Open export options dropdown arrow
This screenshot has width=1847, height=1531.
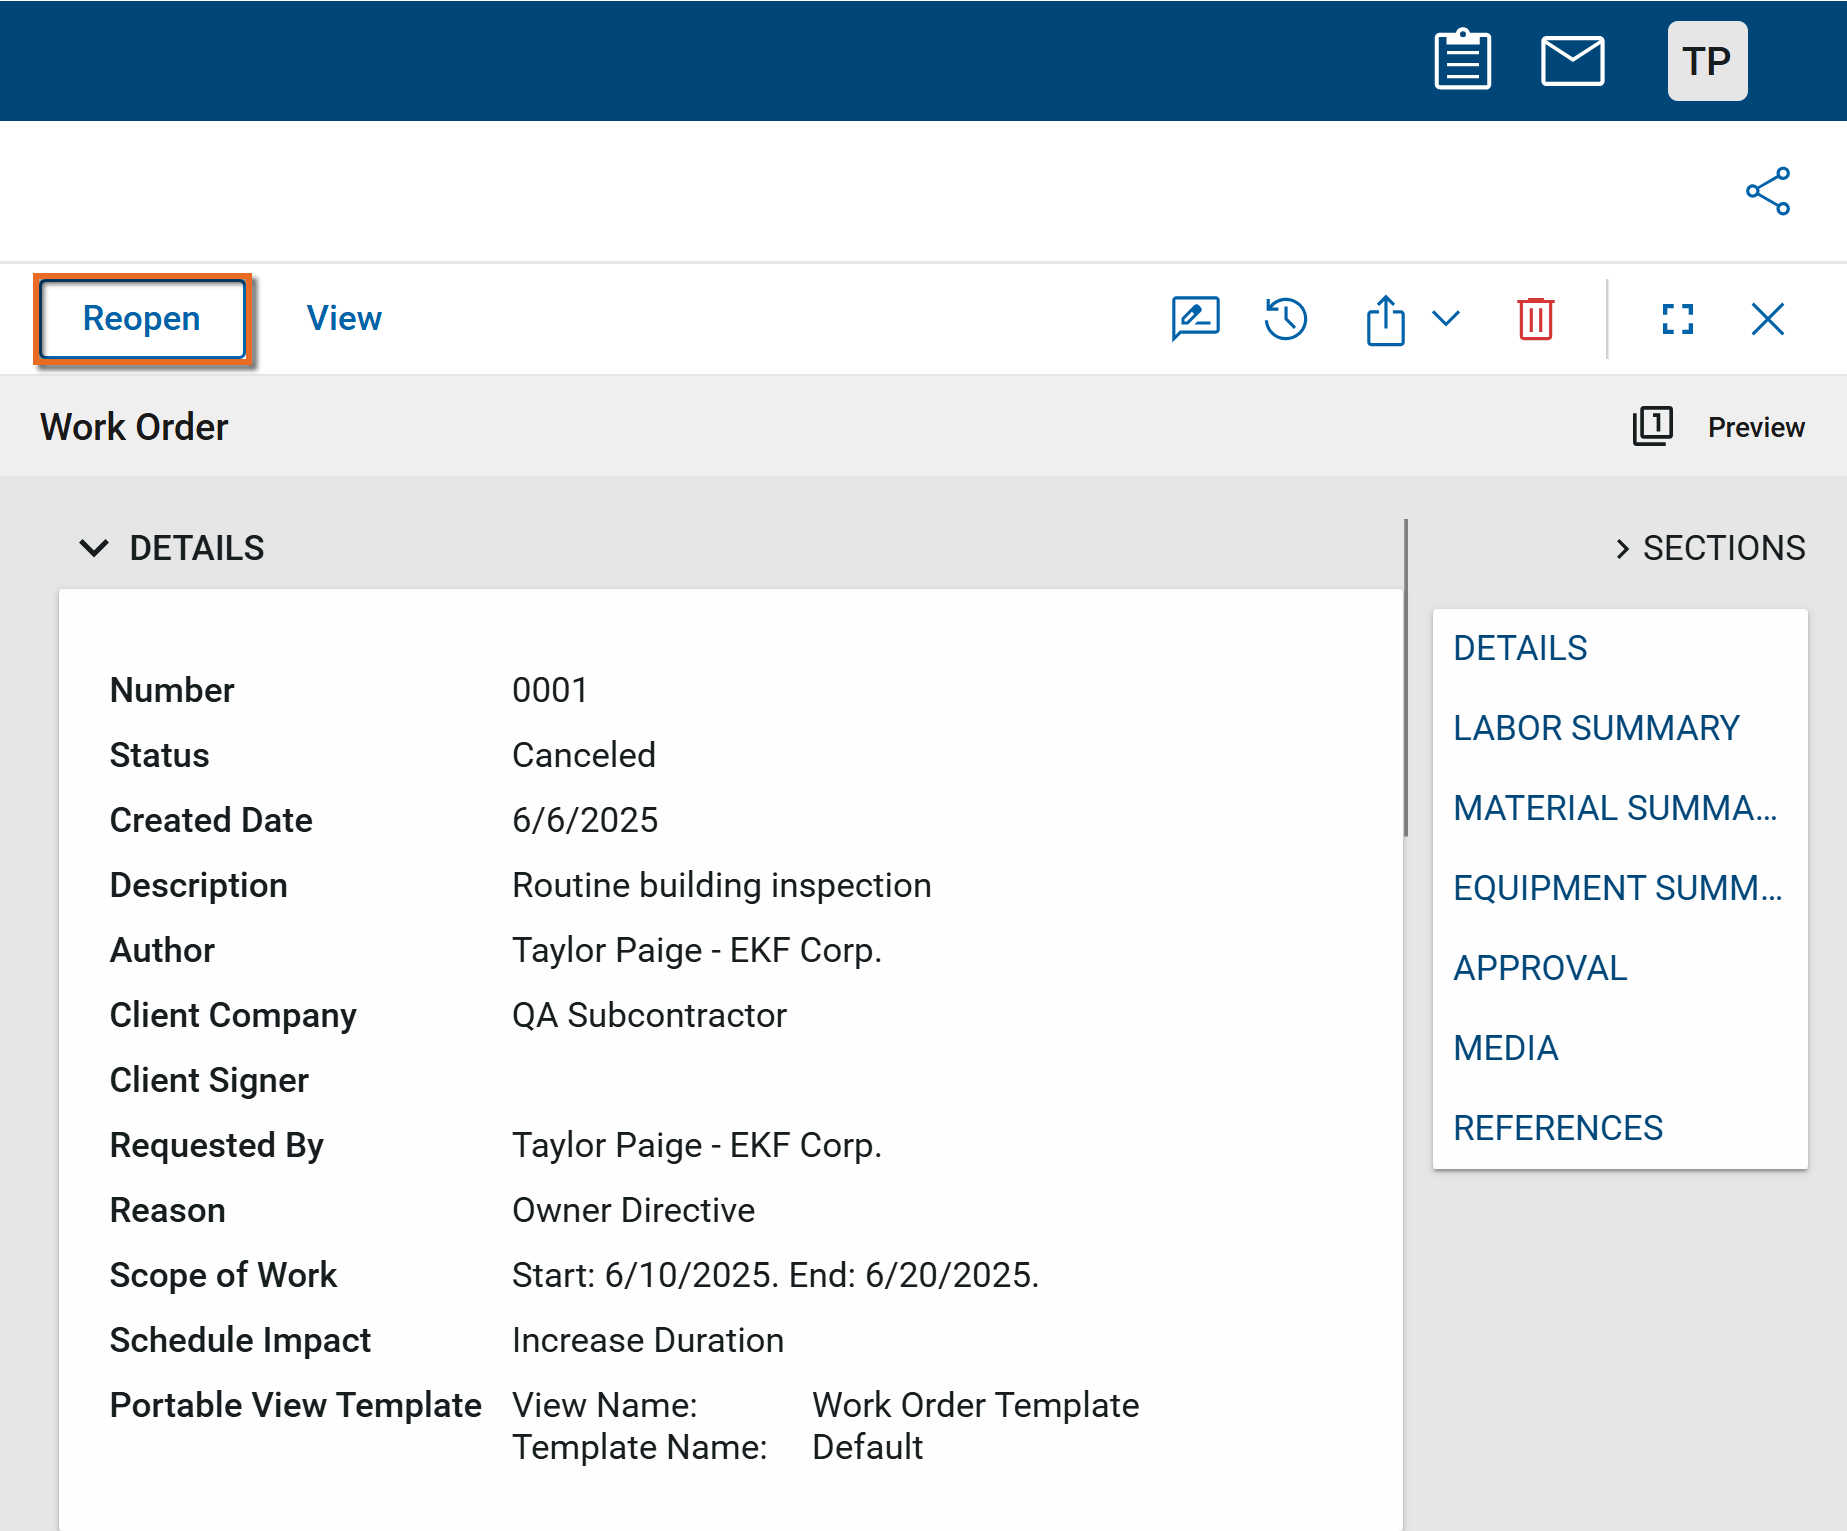[x=1446, y=319]
